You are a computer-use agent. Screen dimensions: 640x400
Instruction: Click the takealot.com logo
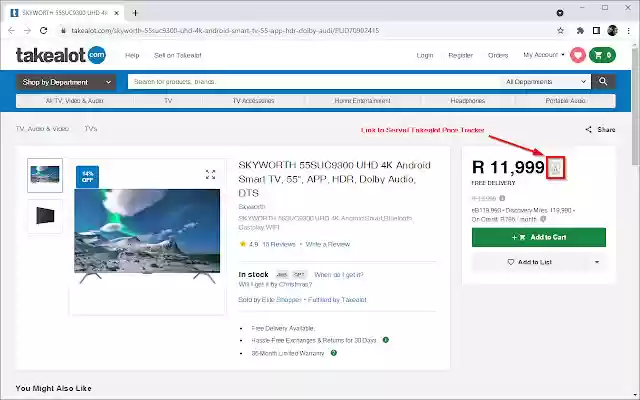(61, 55)
